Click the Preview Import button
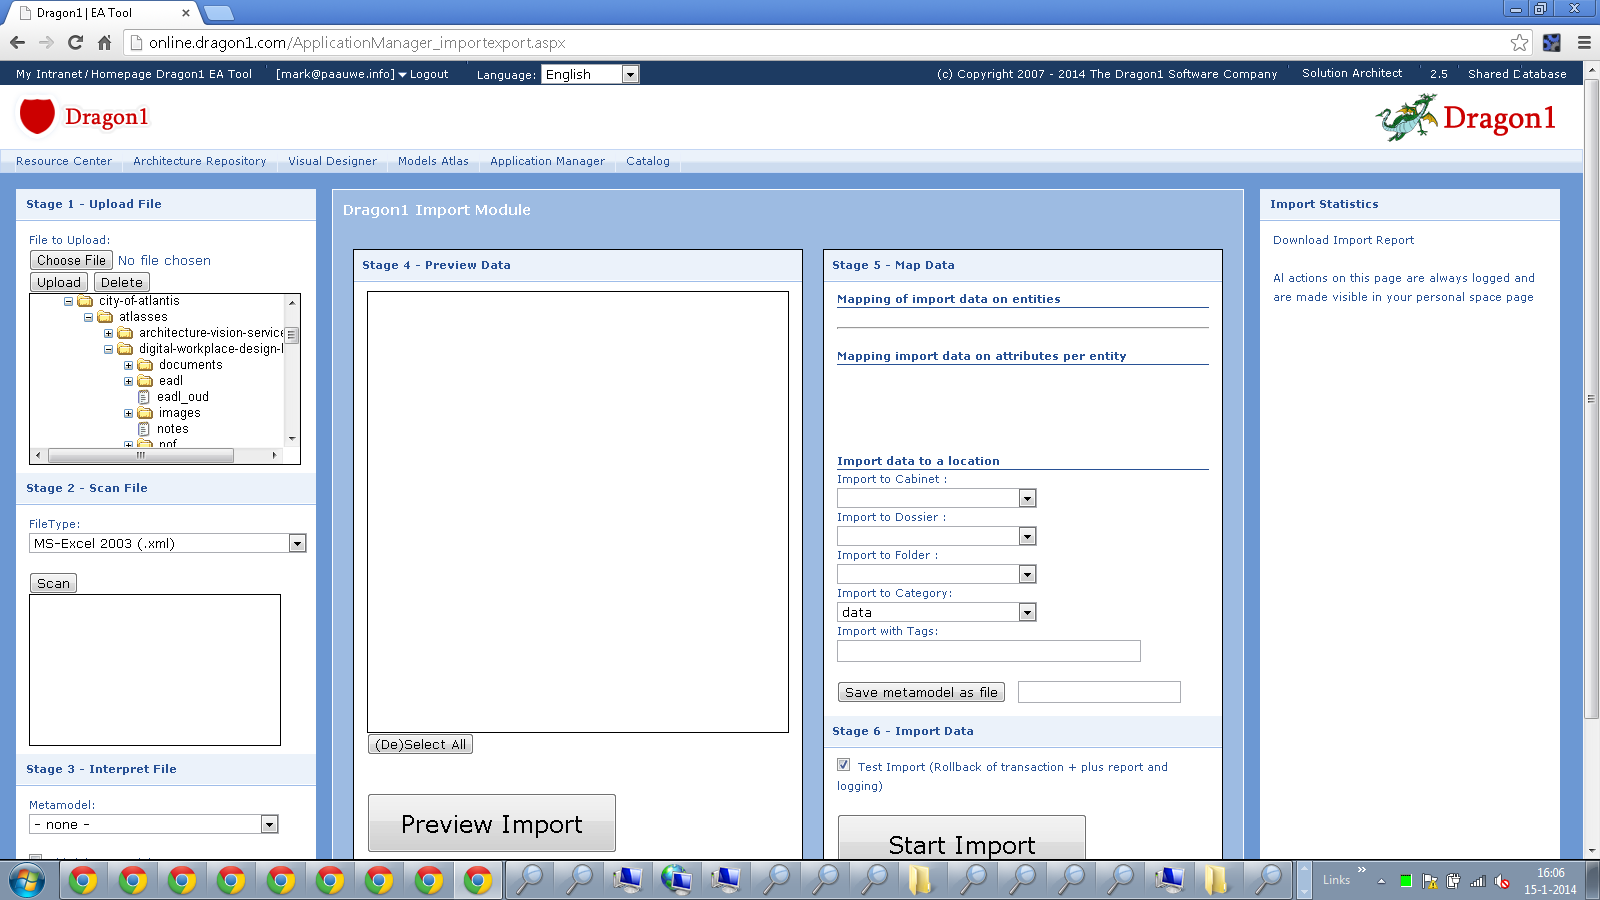This screenshot has width=1600, height=900. point(492,823)
